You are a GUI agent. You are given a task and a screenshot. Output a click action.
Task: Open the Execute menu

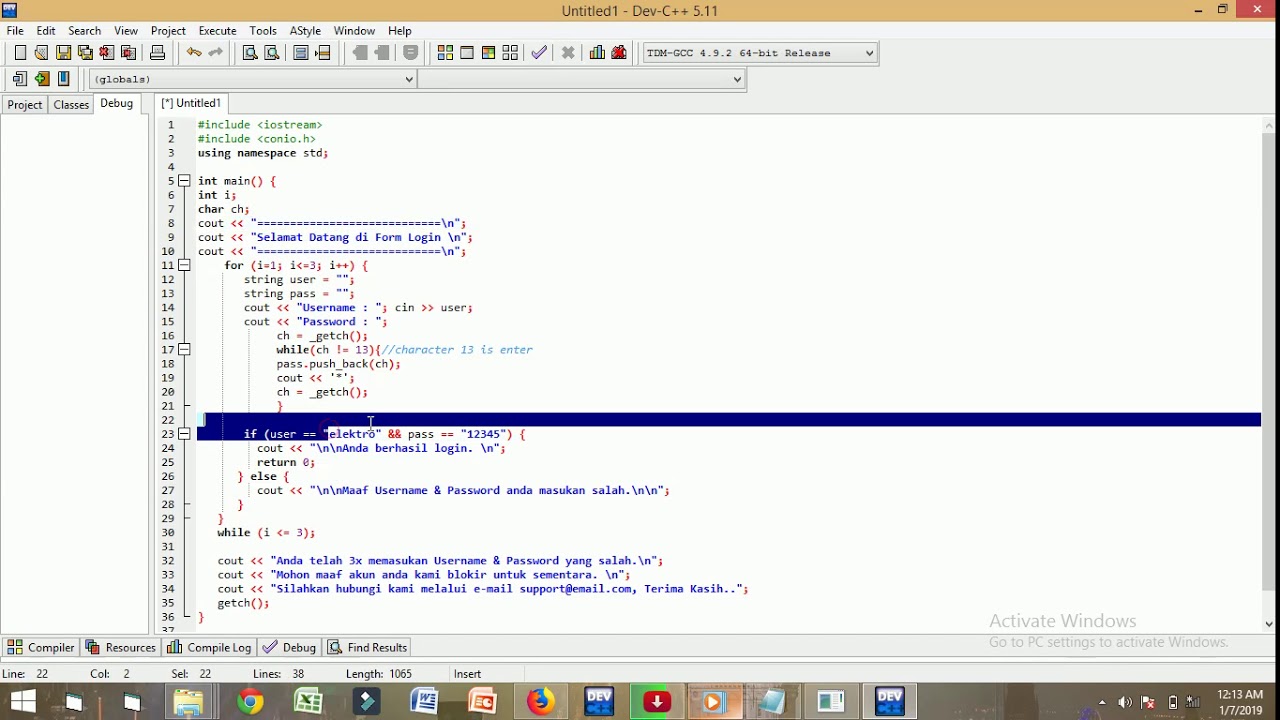point(217,31)
